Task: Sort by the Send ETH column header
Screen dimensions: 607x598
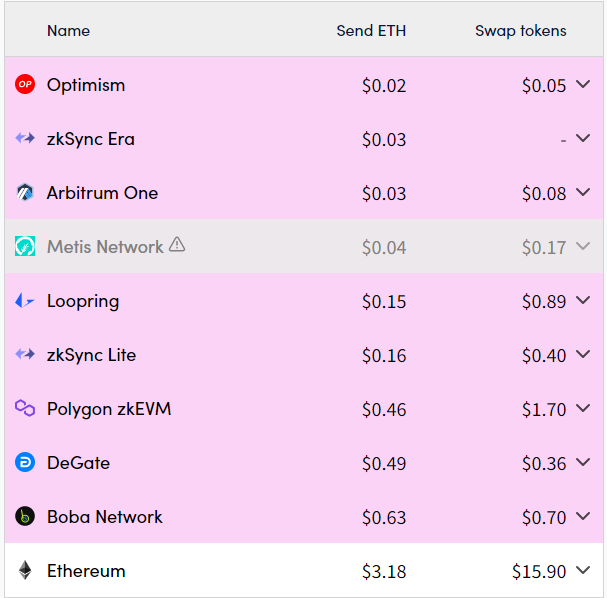Action: 371,31
